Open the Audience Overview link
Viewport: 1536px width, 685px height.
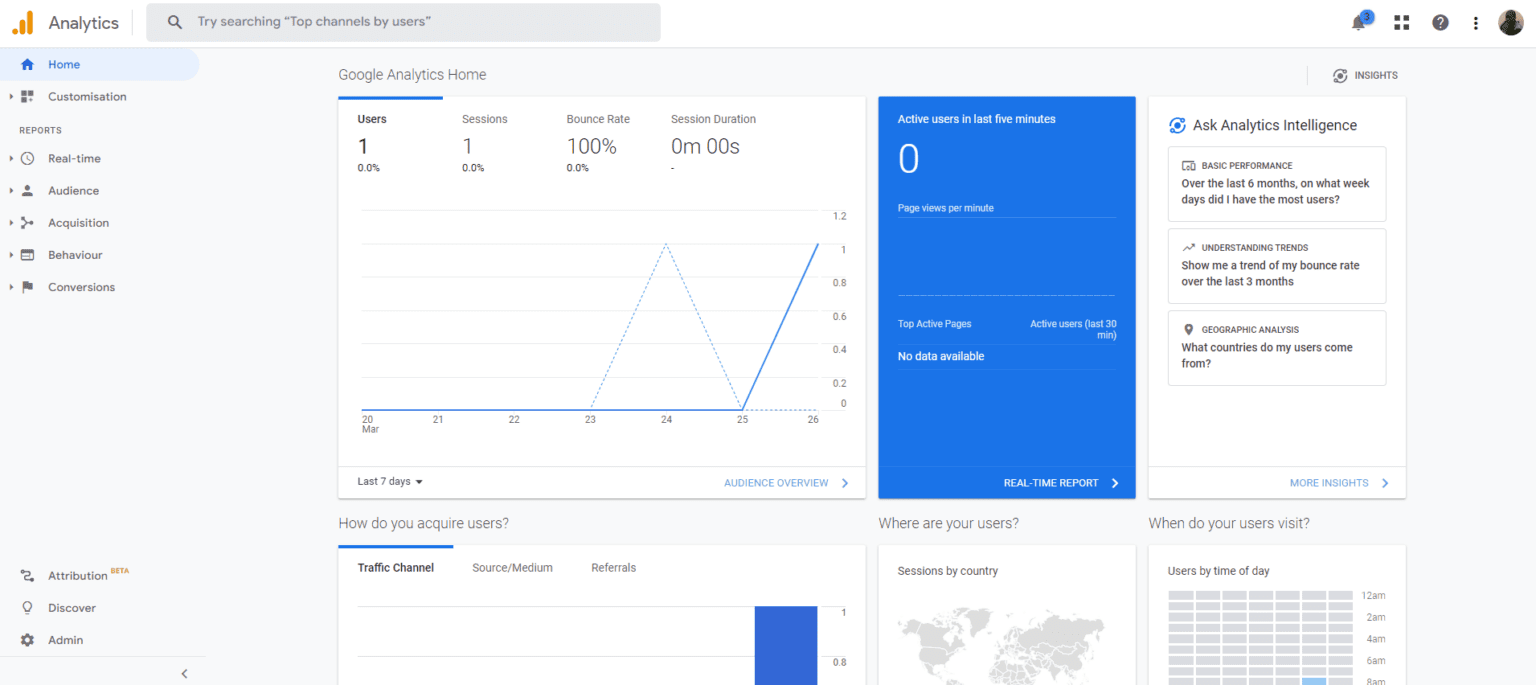coord(777,482)
